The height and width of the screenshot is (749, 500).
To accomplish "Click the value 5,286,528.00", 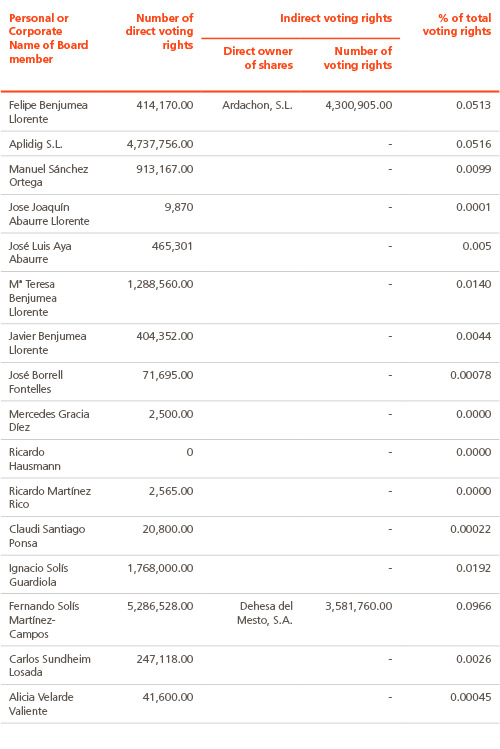I will [x=160, y=606].
